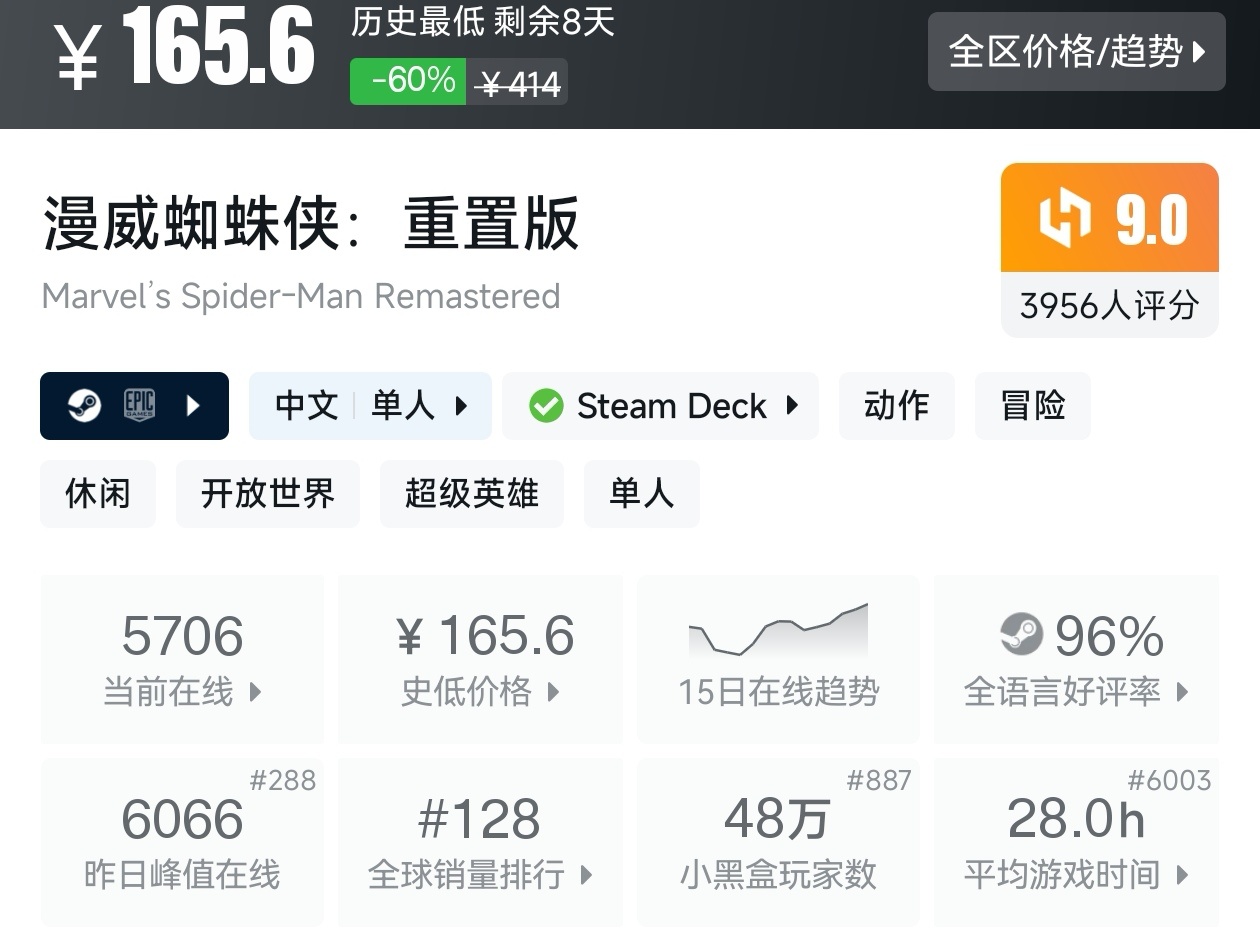Expand the 中文 单人 info arrow
The height and width of the screenshot is (944, 1260).
[461, 406]
